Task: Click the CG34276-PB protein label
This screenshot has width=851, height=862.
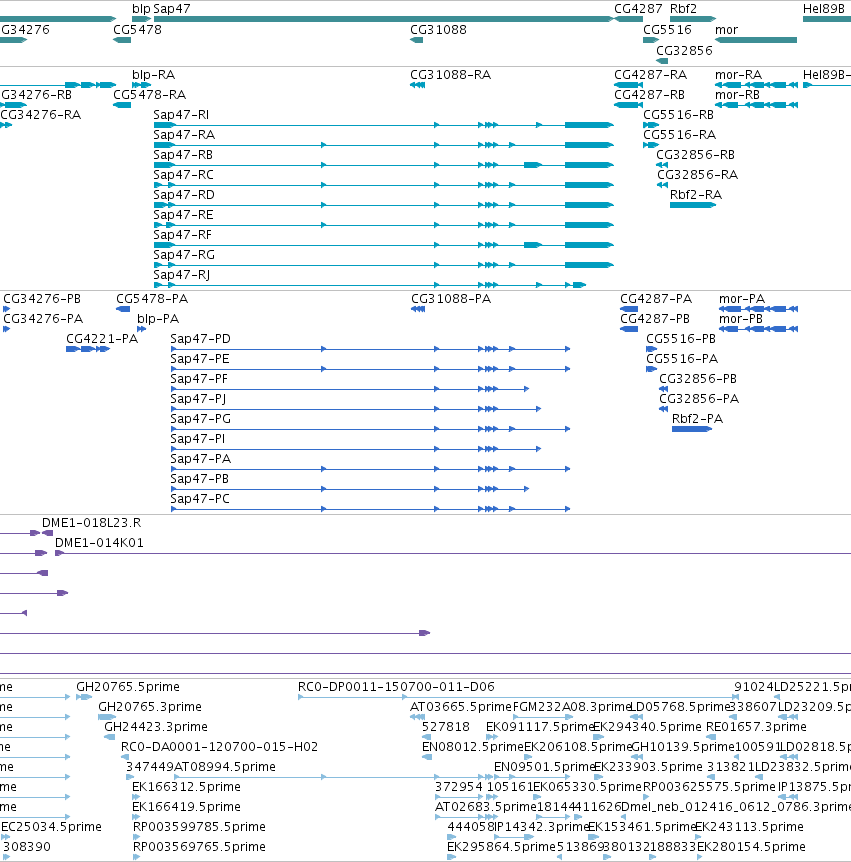Action: tap(42, 299)
